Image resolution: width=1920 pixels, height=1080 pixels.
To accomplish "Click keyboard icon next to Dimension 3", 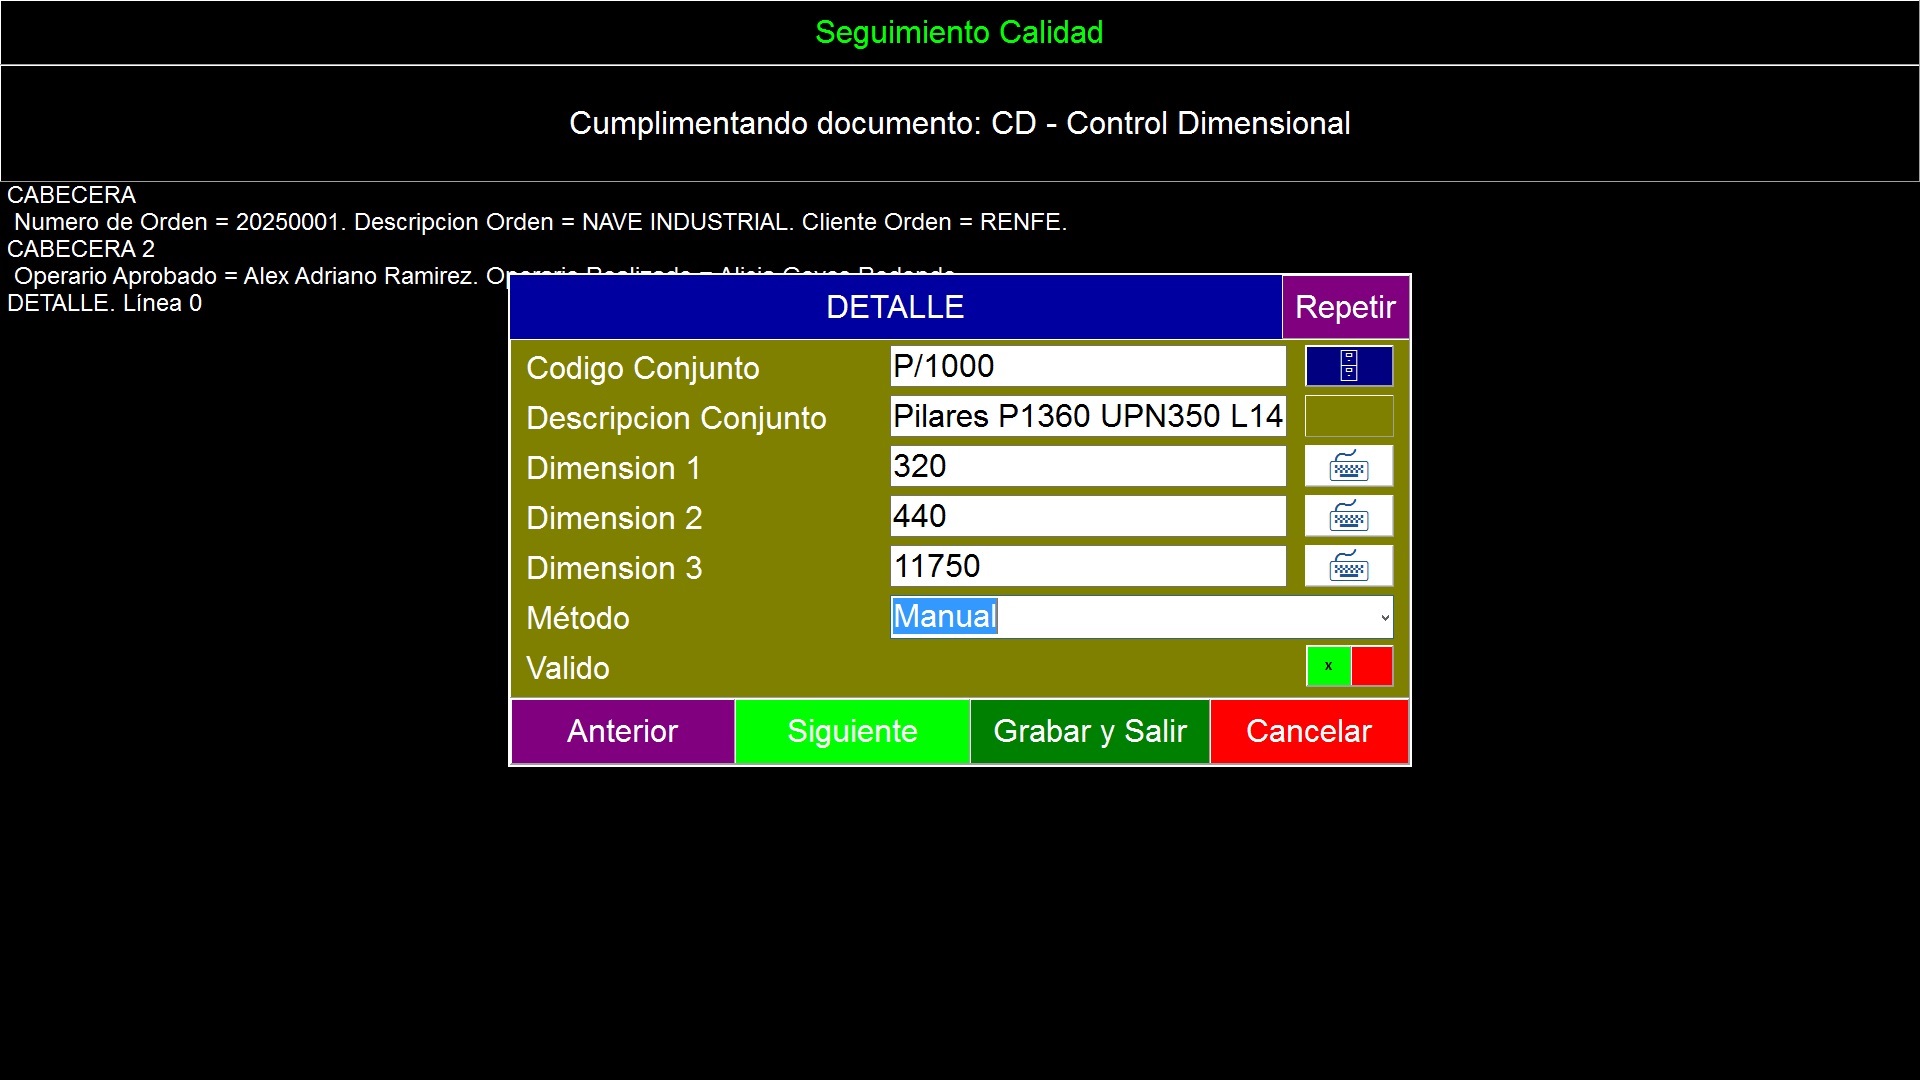I will 1348,566.
